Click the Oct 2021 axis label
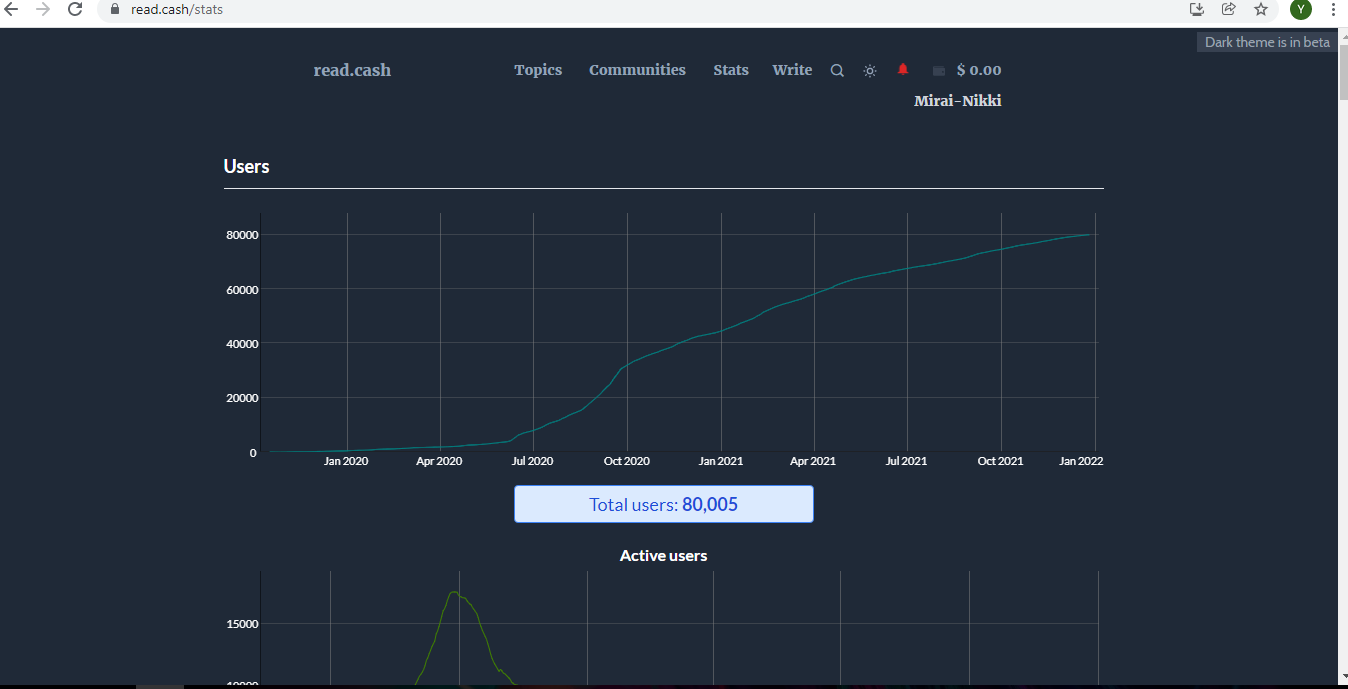 click(1001, 461)
